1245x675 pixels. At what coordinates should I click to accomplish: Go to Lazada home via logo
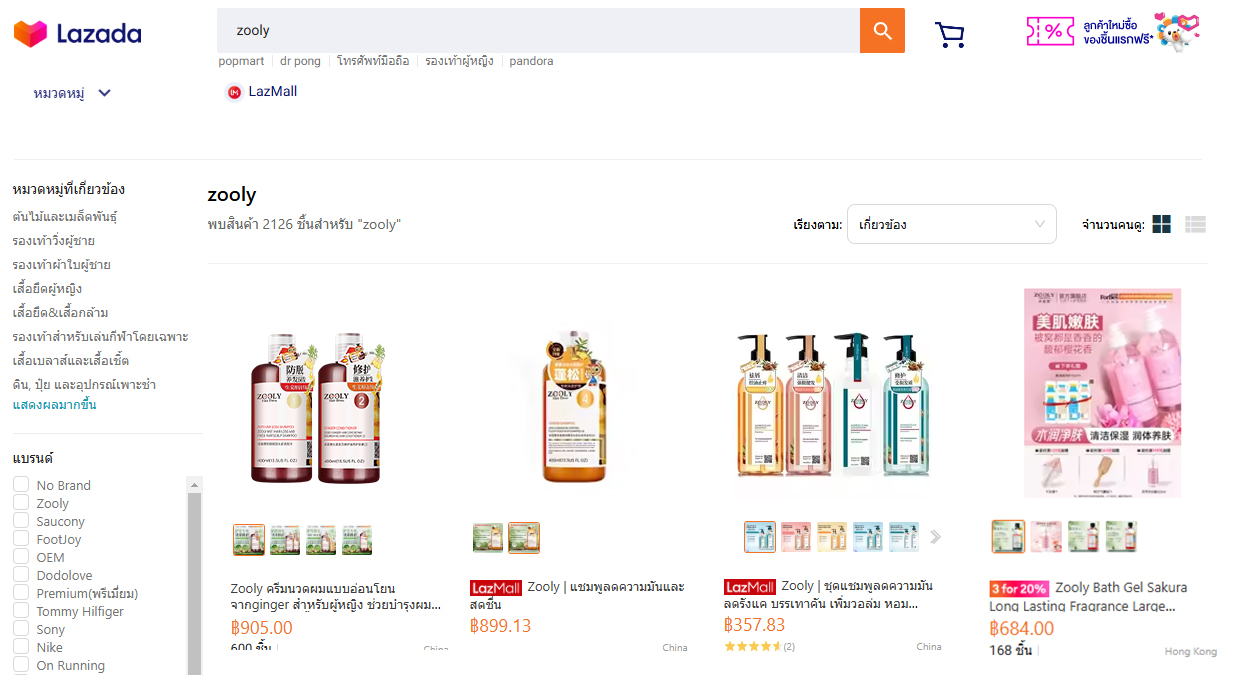[78, 34]
